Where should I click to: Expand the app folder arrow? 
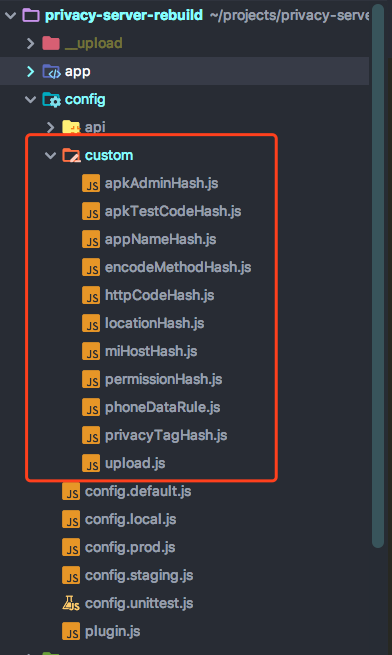tap(31, 71)
